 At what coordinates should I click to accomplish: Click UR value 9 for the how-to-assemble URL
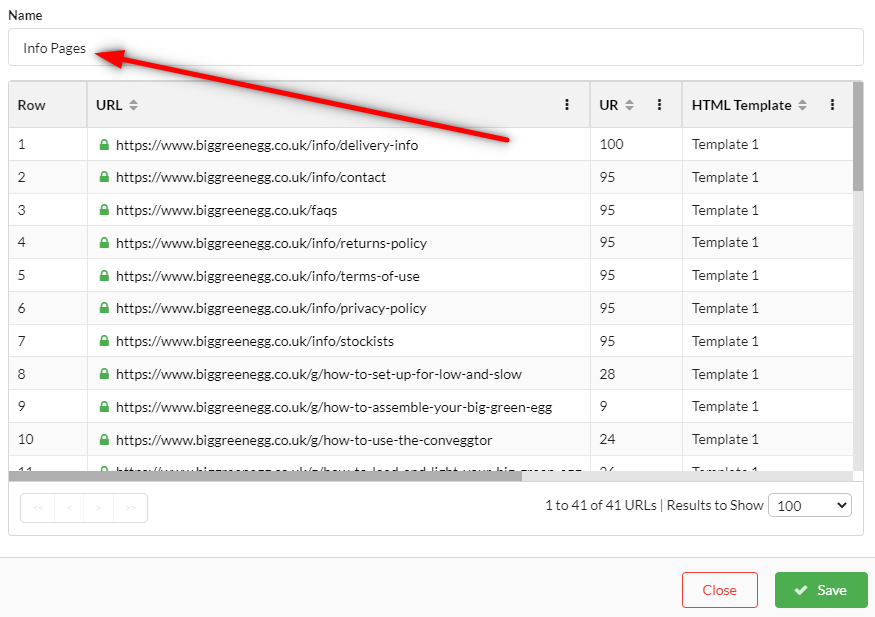click(603, 407)
